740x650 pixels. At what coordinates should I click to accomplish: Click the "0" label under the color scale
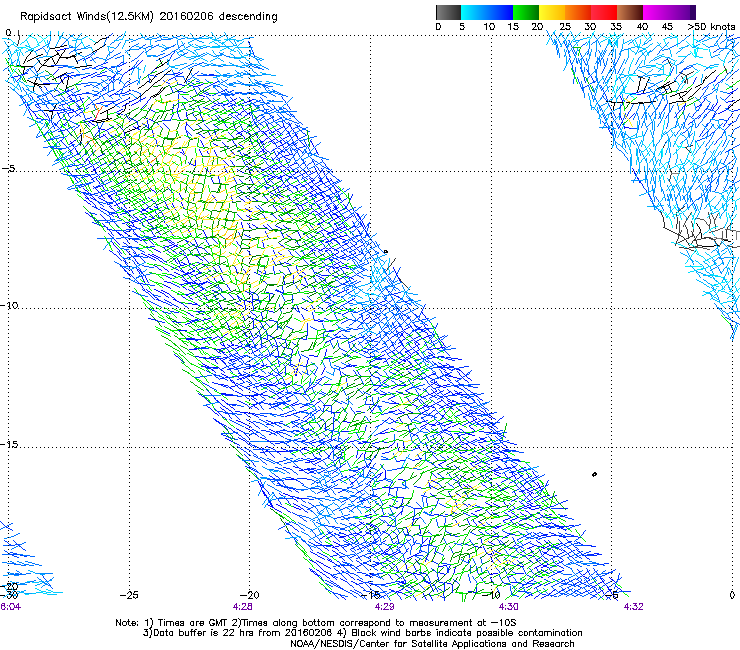click(x=438, y=26)
